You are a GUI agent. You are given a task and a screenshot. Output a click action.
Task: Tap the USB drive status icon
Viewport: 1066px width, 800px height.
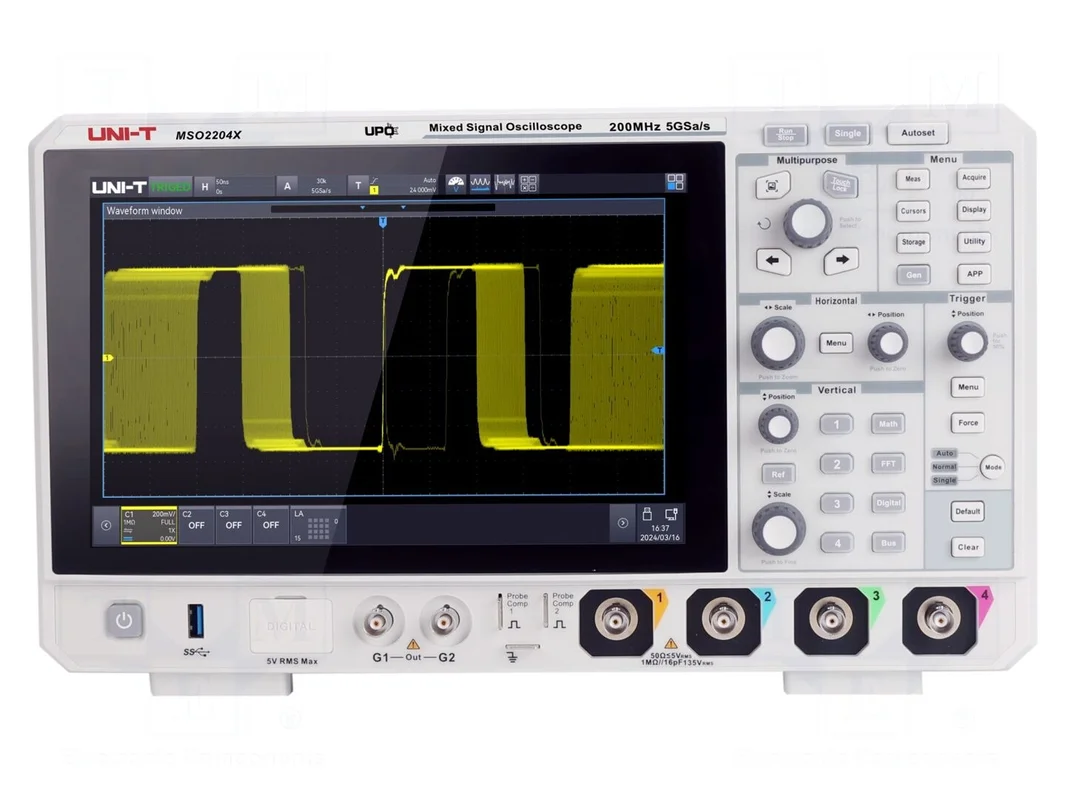pyautogui.click(x=647, y=514)
